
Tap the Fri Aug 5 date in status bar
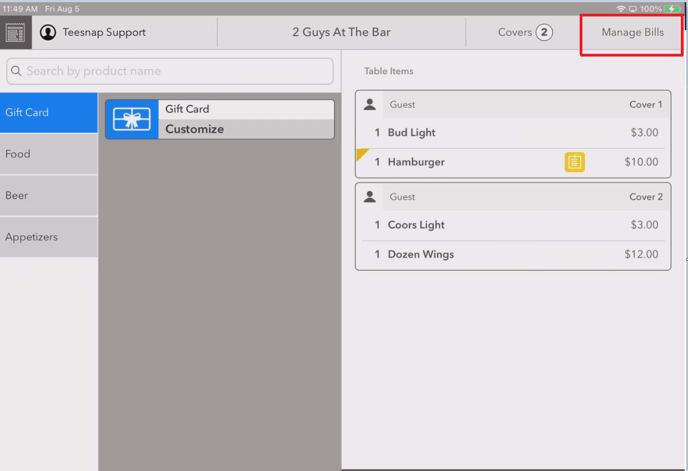click(x=62, y=9)
